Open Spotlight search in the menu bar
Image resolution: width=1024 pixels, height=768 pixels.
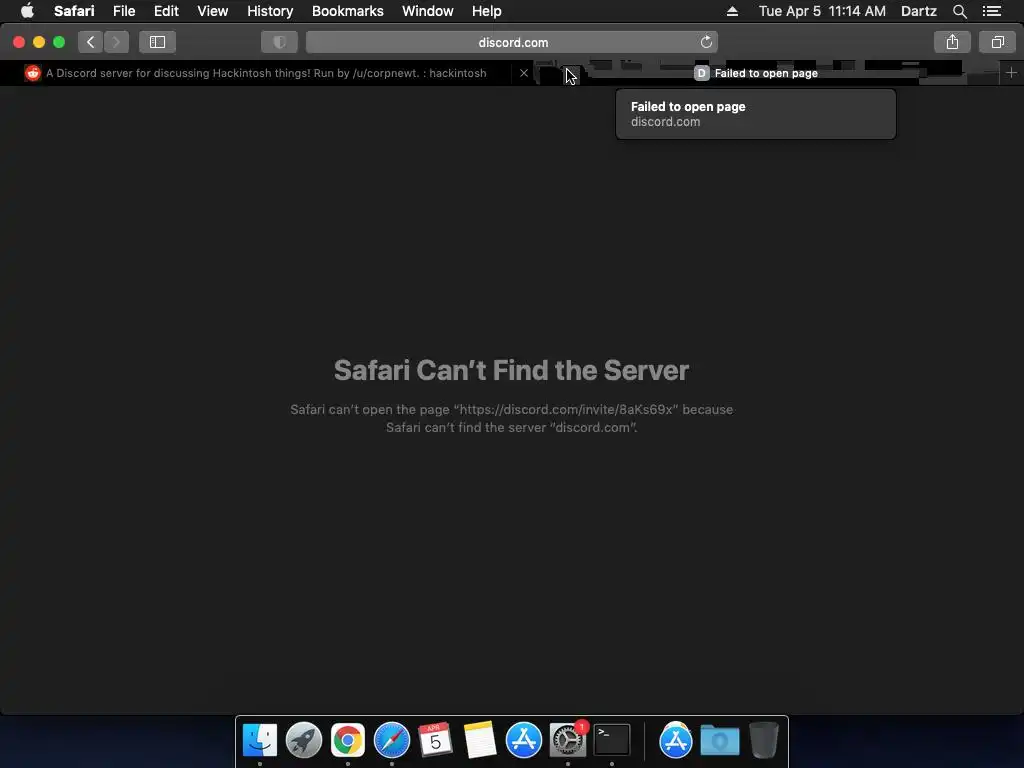click(959, 11)
